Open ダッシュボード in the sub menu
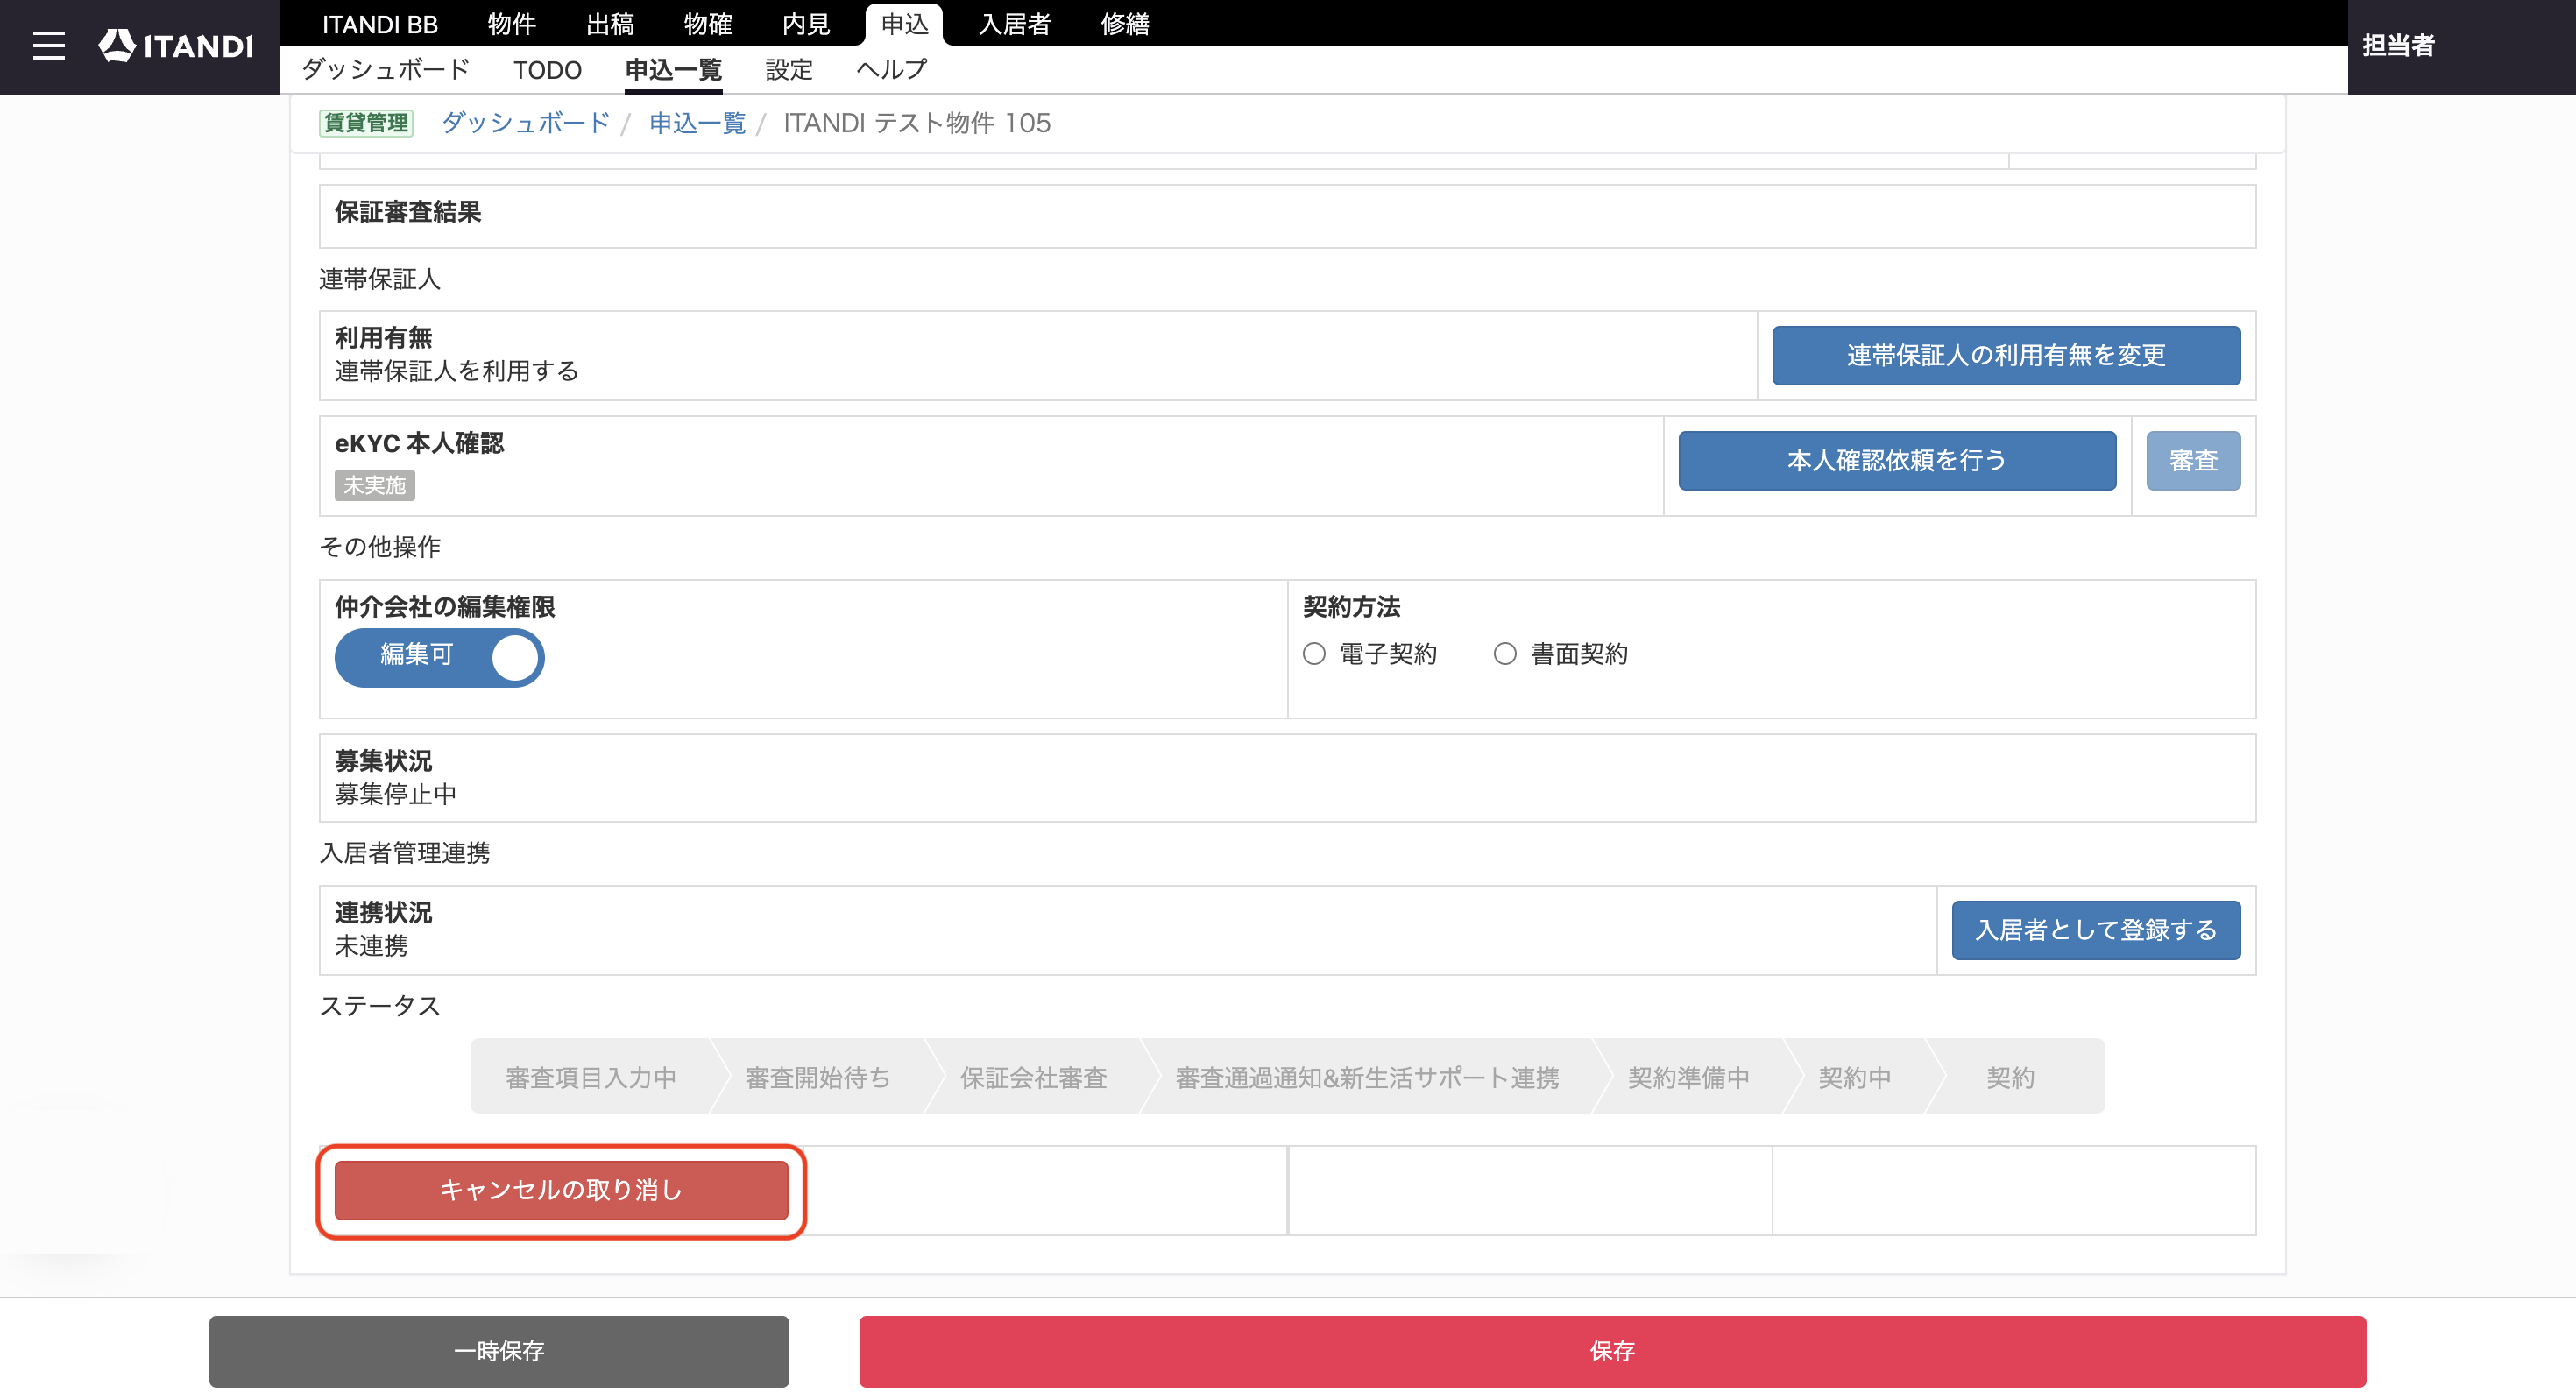This screenshot has width=2576, height=1400. click(x=386, y=70)
